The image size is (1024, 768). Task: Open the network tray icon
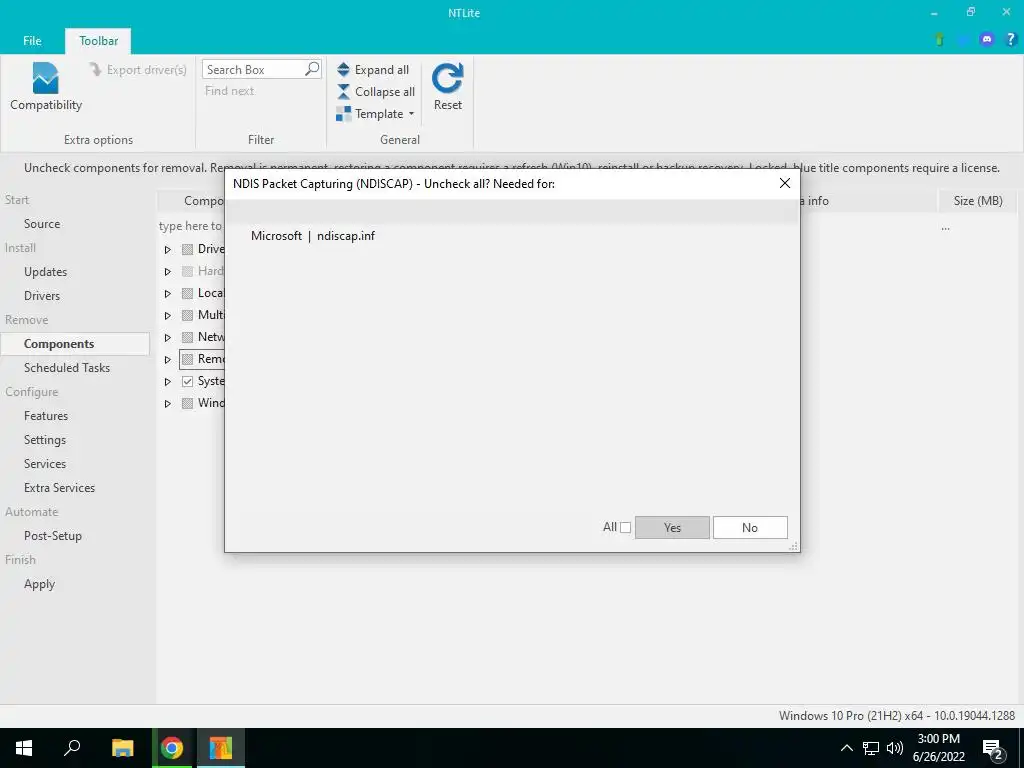click(871, 748)
